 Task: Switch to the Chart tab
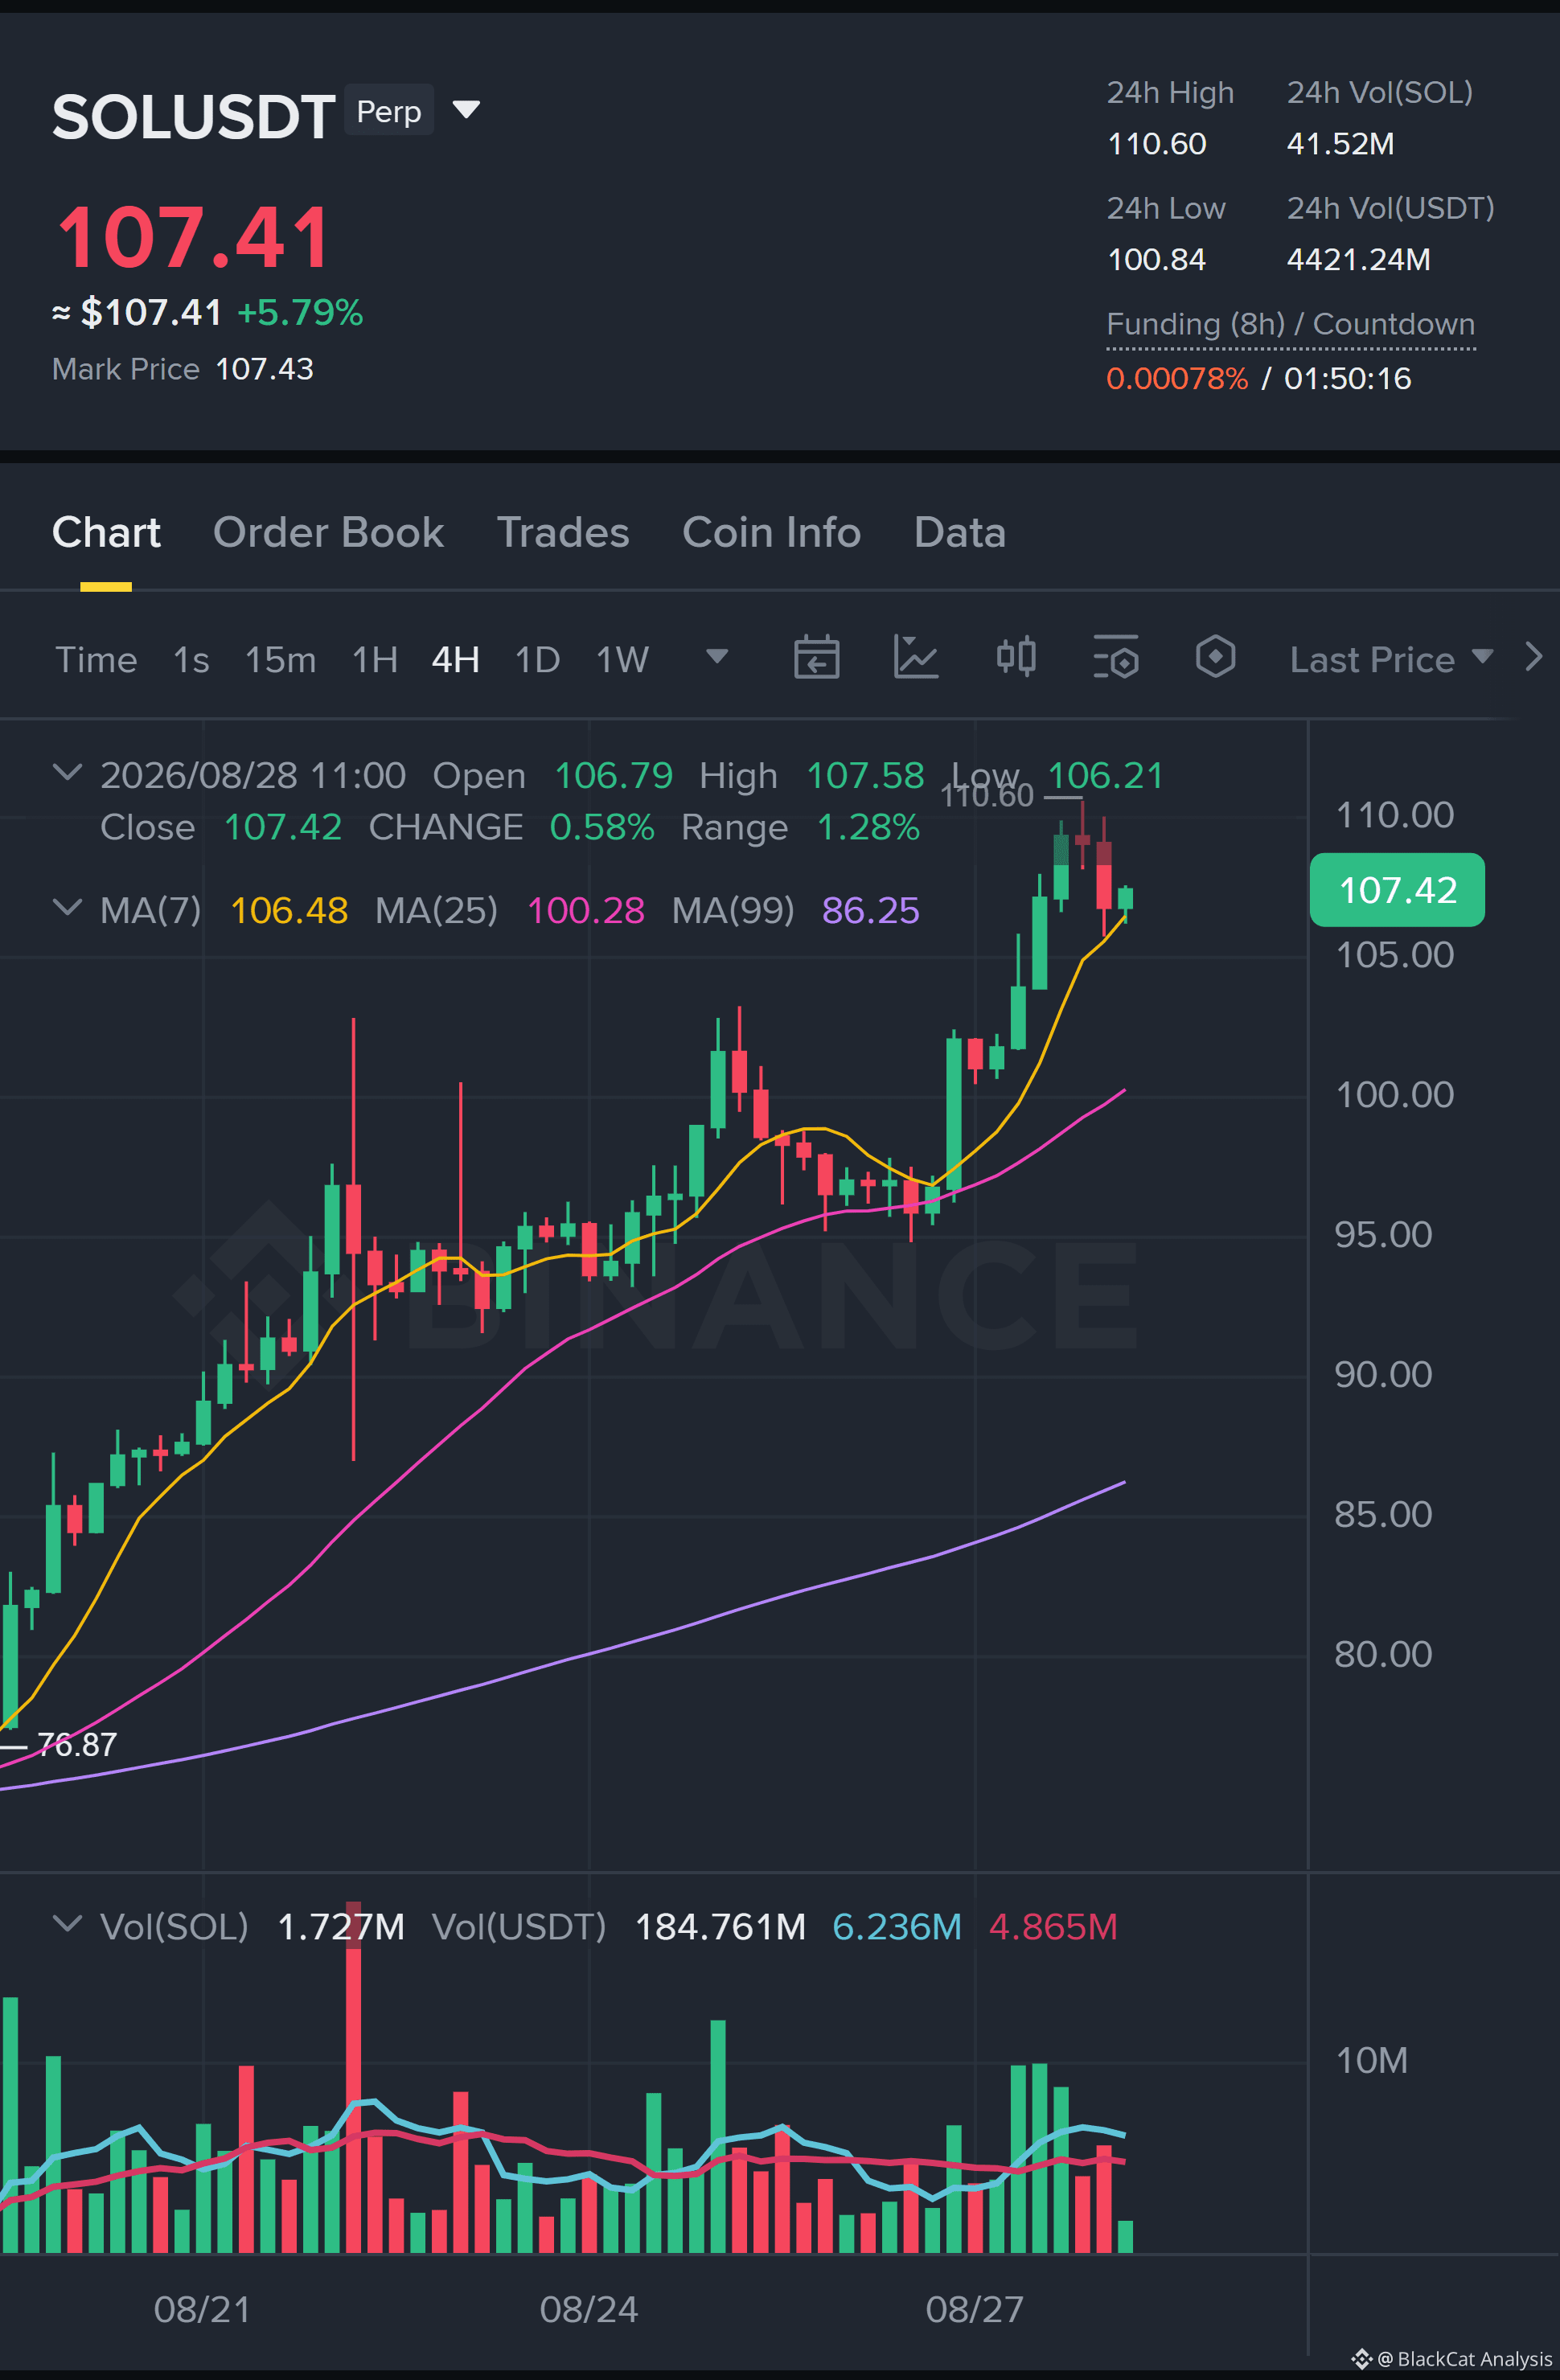(106, 532)
